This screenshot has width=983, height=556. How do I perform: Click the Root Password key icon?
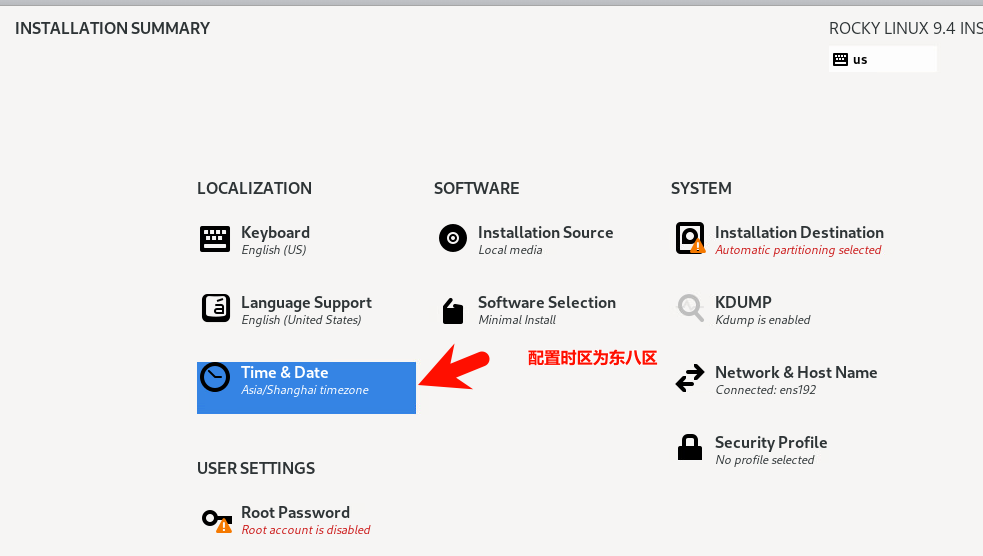click(217, 520)
